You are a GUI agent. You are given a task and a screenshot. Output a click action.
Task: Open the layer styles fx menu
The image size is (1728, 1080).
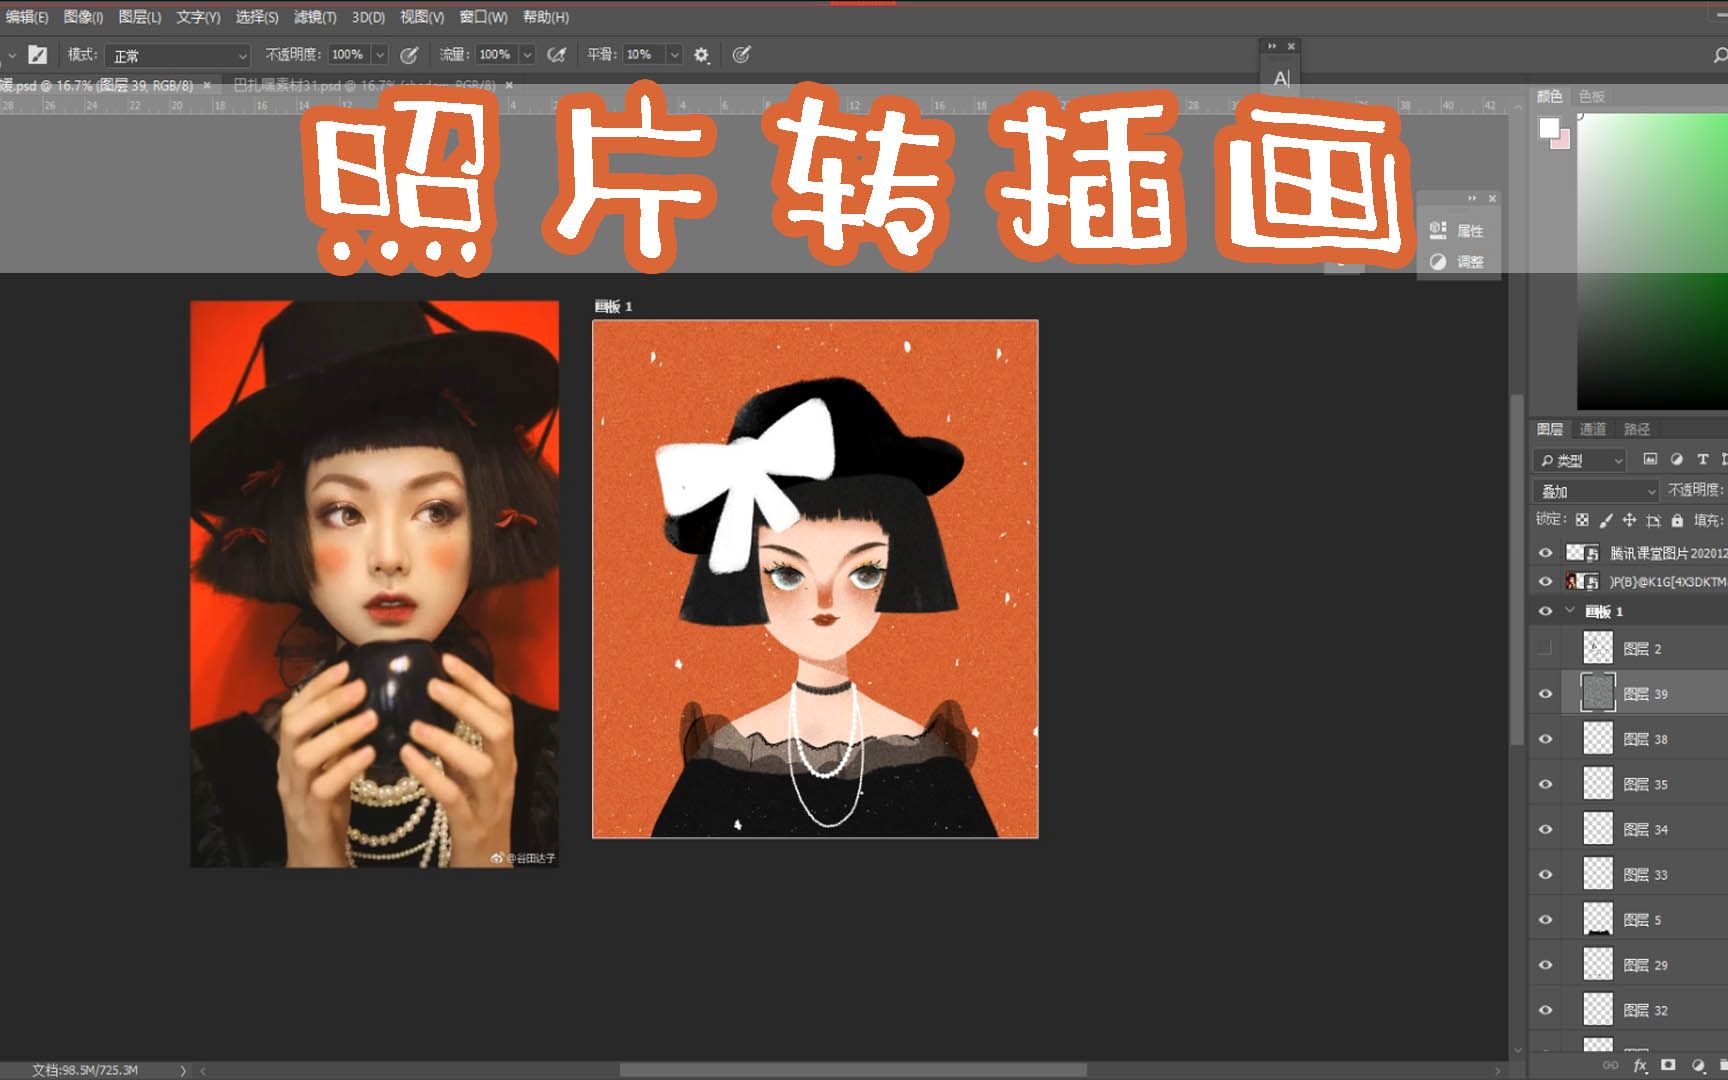[x=1640, y=1066]
